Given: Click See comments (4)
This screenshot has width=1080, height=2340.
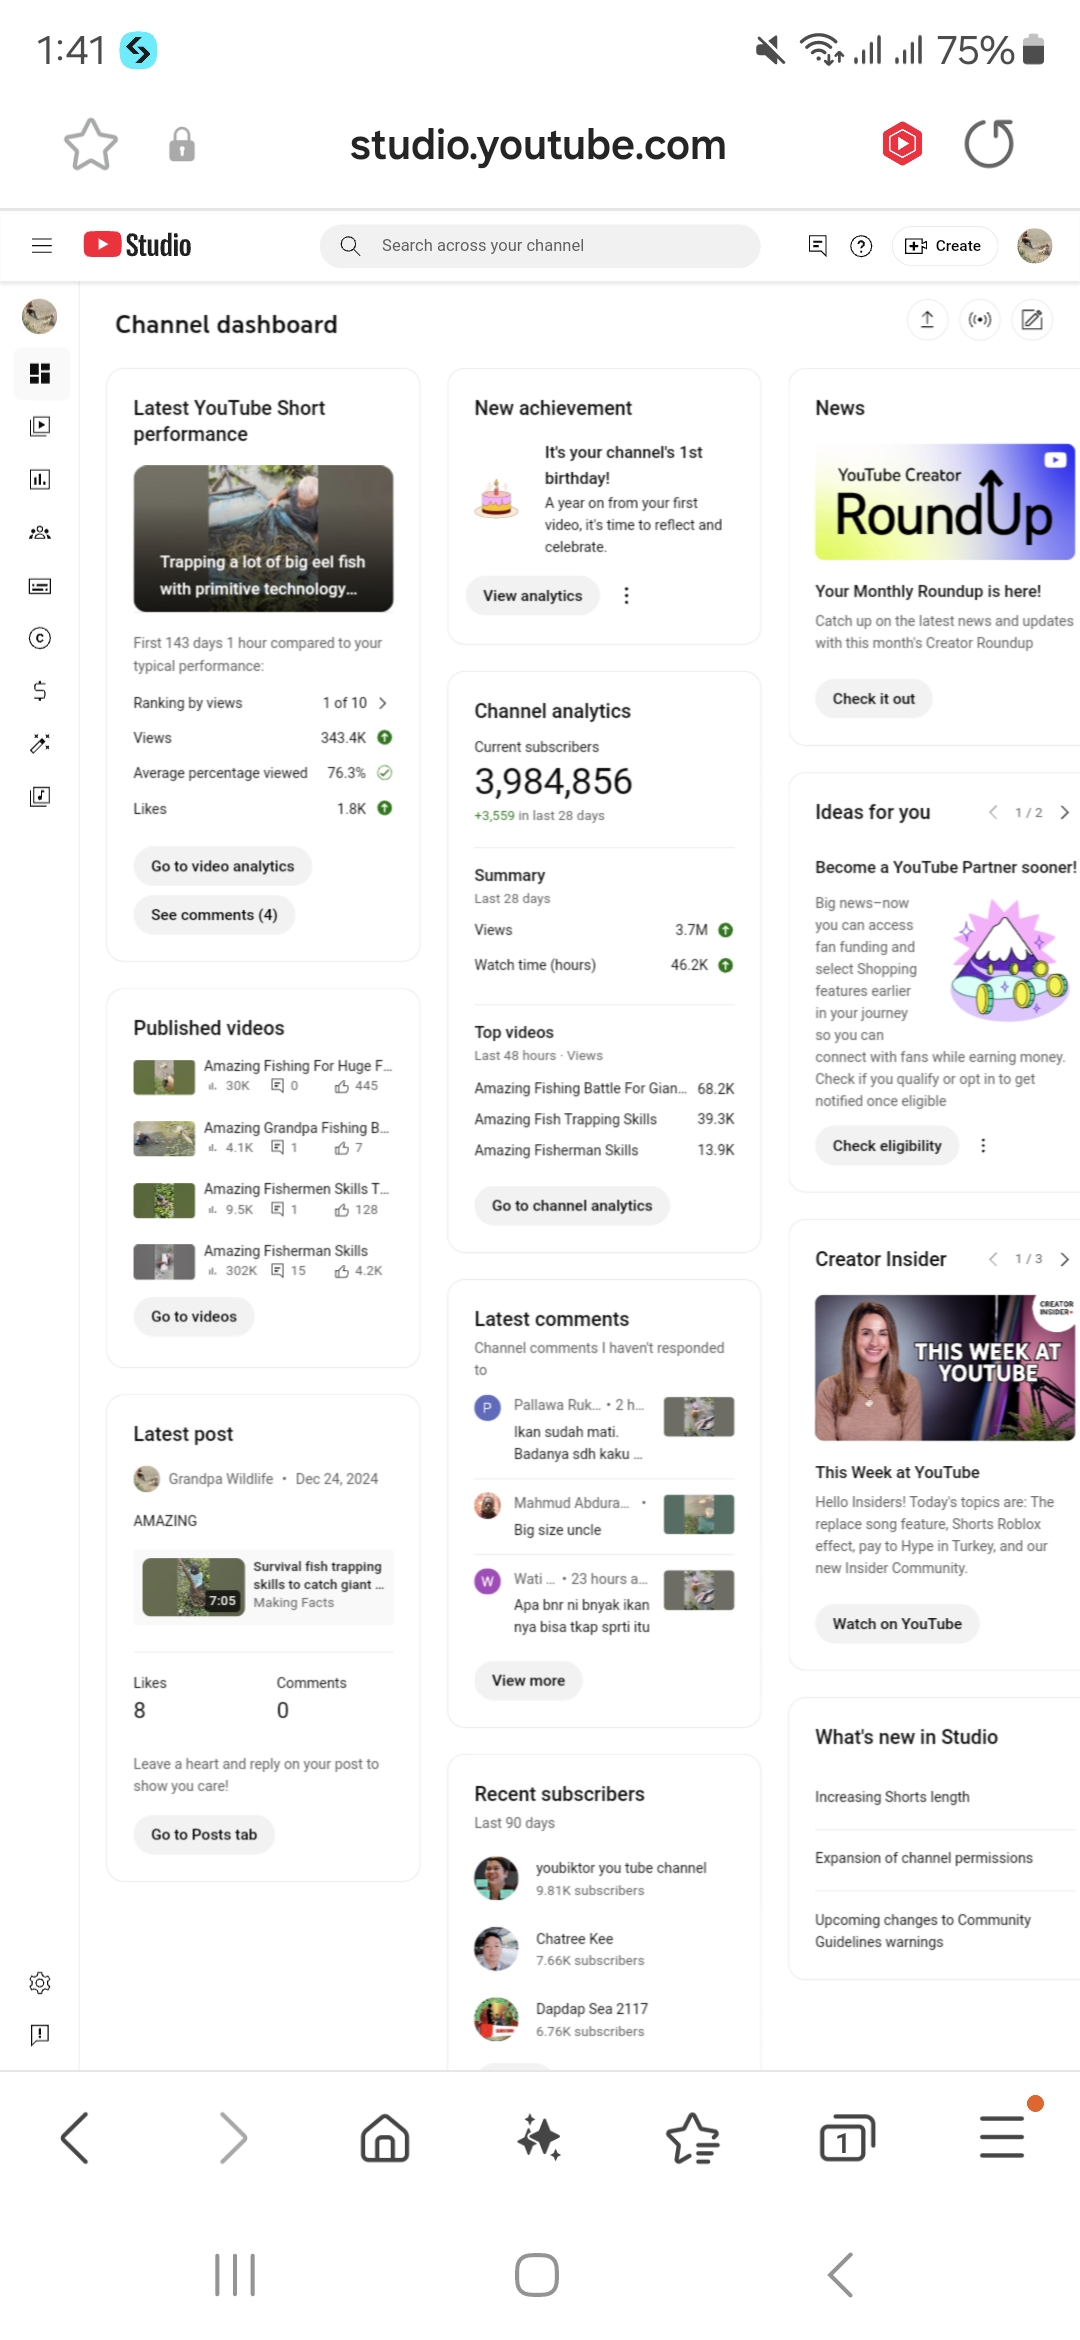Looking at the screenshot, I should pyautogui.click(x=214, y=915).
